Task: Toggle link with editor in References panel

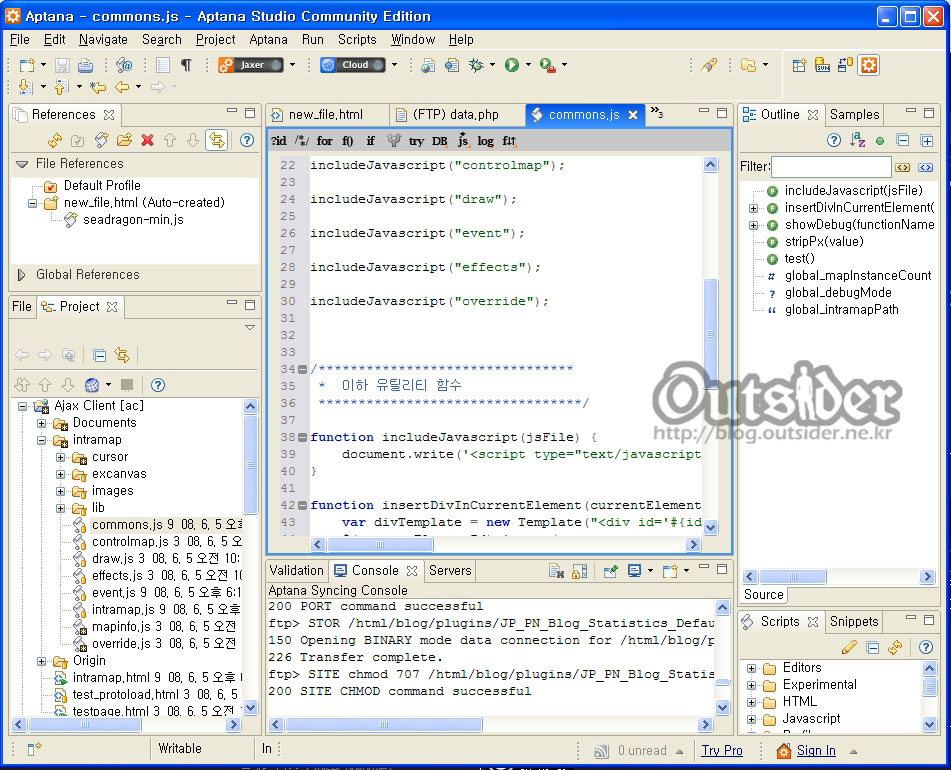Action: (x=217, y=141)
